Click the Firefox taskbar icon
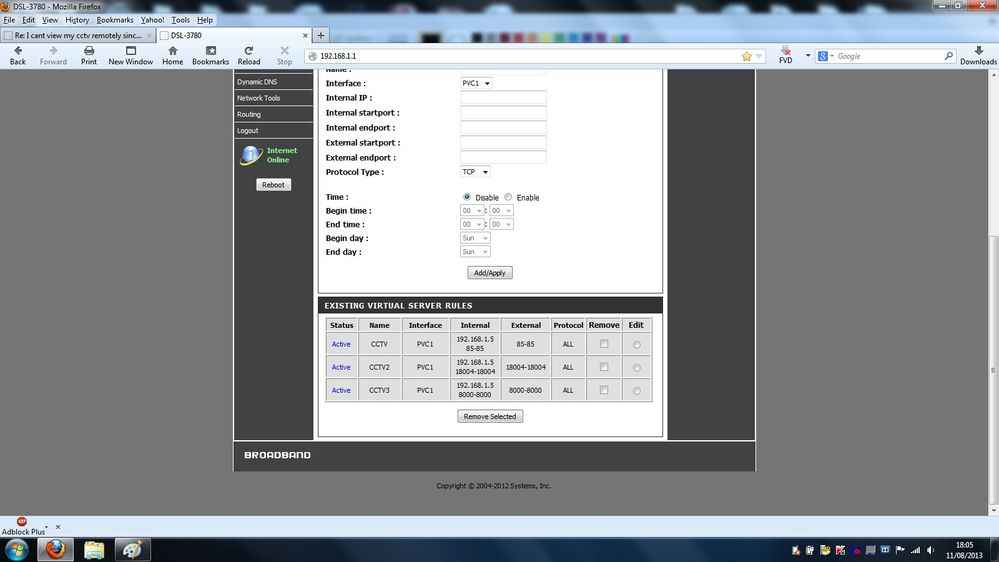 [x=55, y=549]
